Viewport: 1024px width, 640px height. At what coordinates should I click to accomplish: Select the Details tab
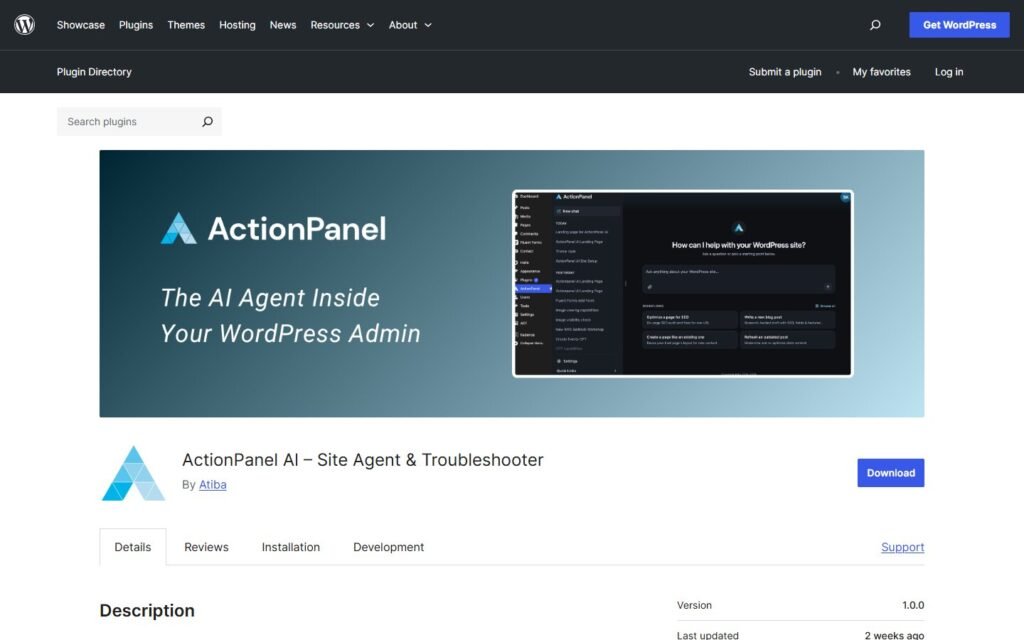133,547
